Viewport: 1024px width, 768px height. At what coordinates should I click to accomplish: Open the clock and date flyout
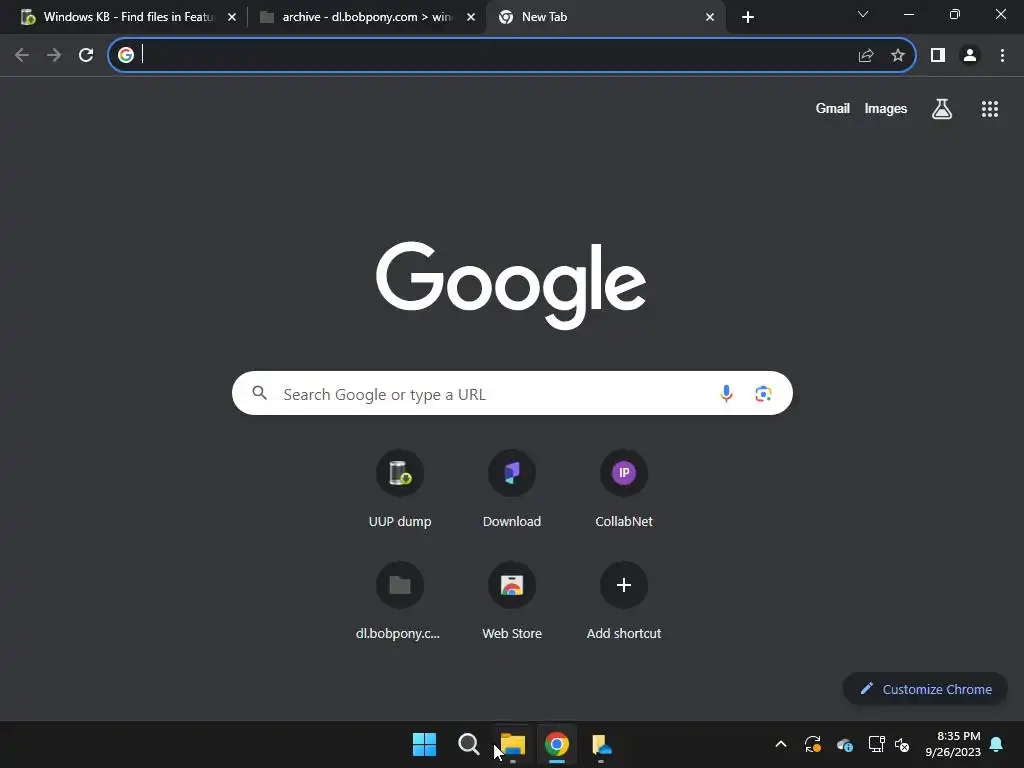pyautogui.click(x=953, y=744)
